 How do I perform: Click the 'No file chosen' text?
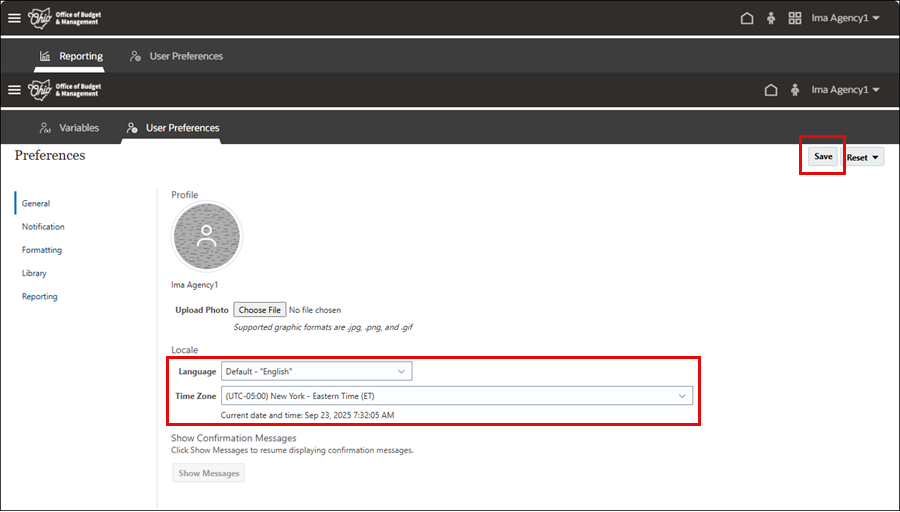315,310
